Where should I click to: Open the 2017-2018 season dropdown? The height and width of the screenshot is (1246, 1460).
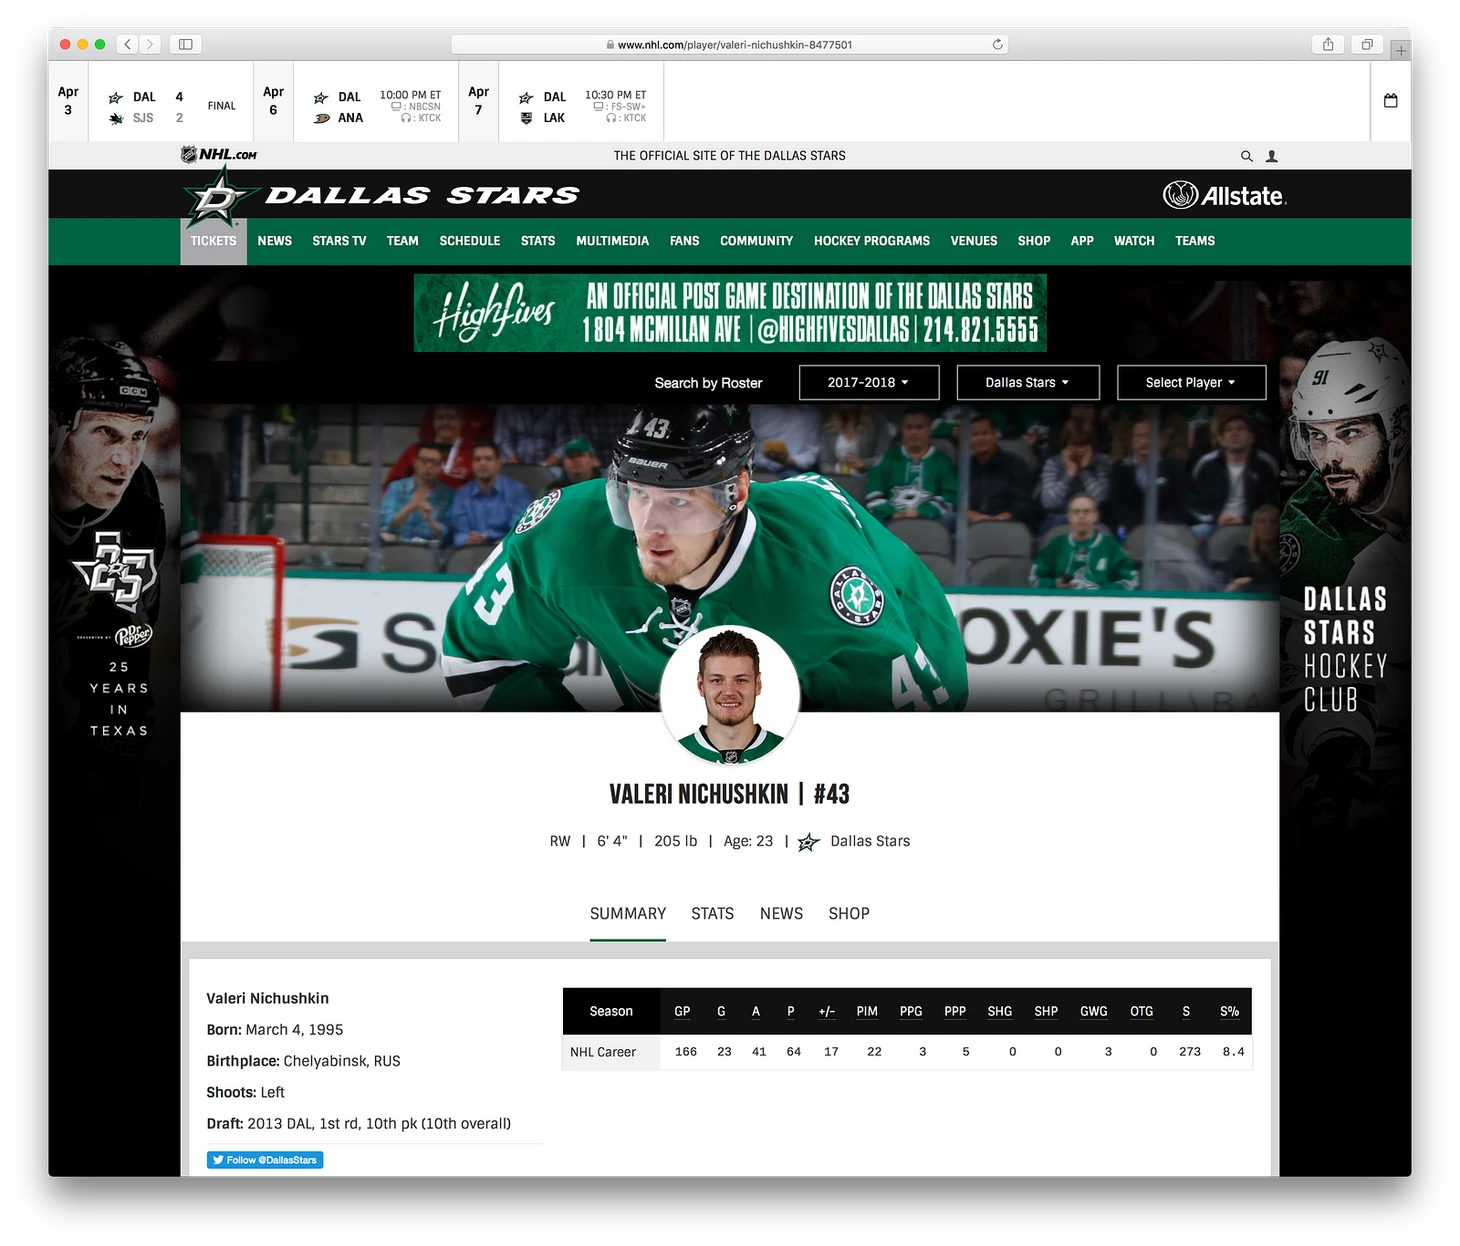click(x=868, y=382)
